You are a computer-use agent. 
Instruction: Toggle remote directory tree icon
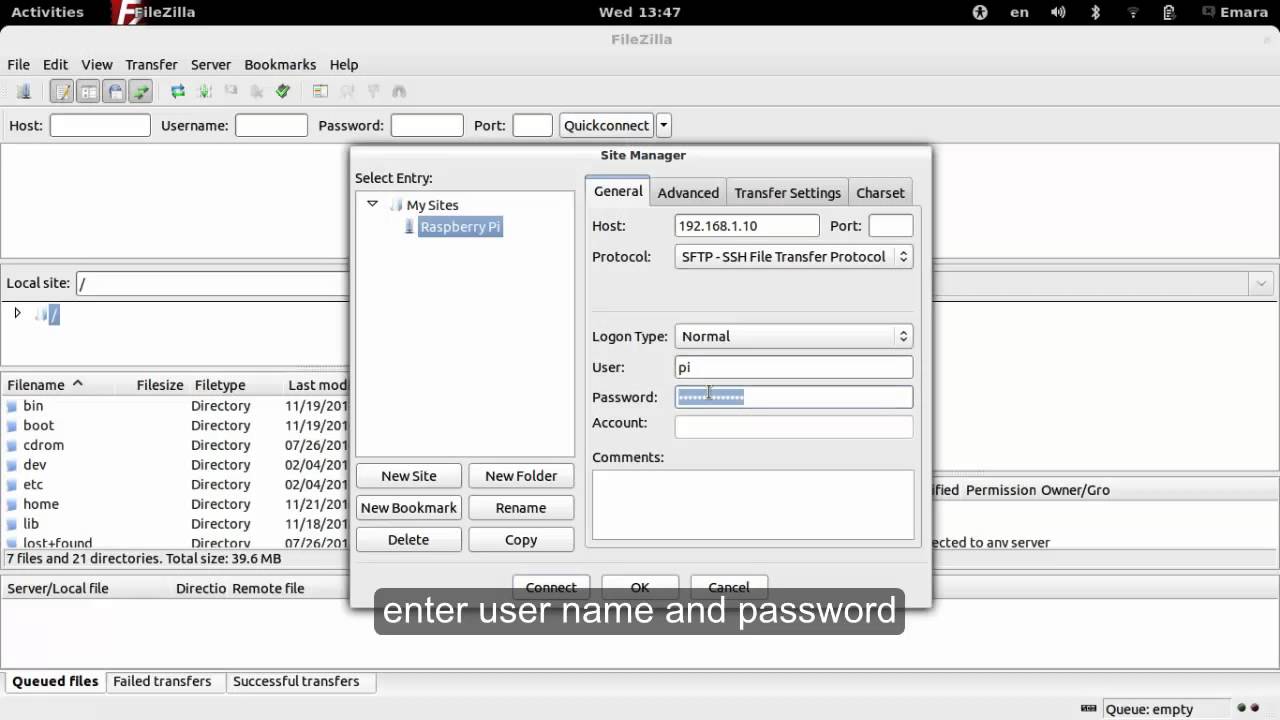pyautogui.click(x=114, y=91)
